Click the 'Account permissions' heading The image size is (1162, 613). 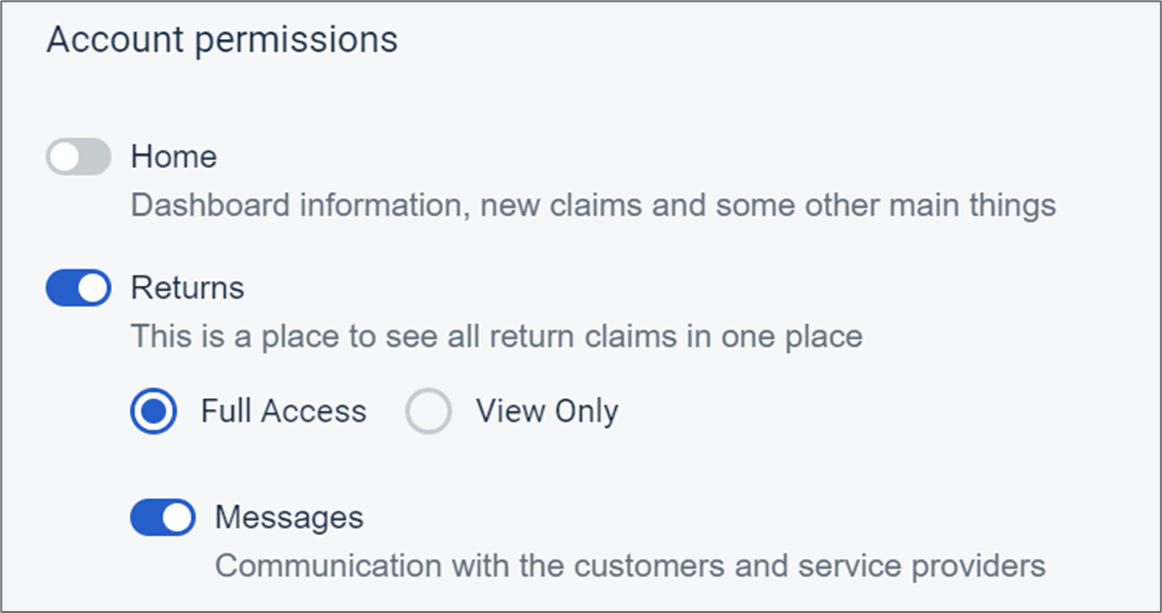(222, 40)
